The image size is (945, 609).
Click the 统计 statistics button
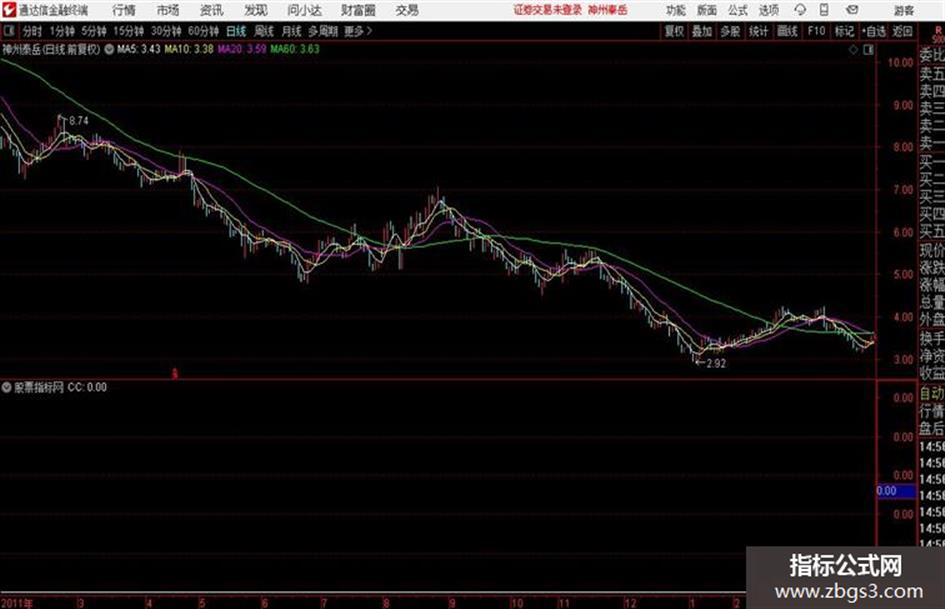coord(758,31)
